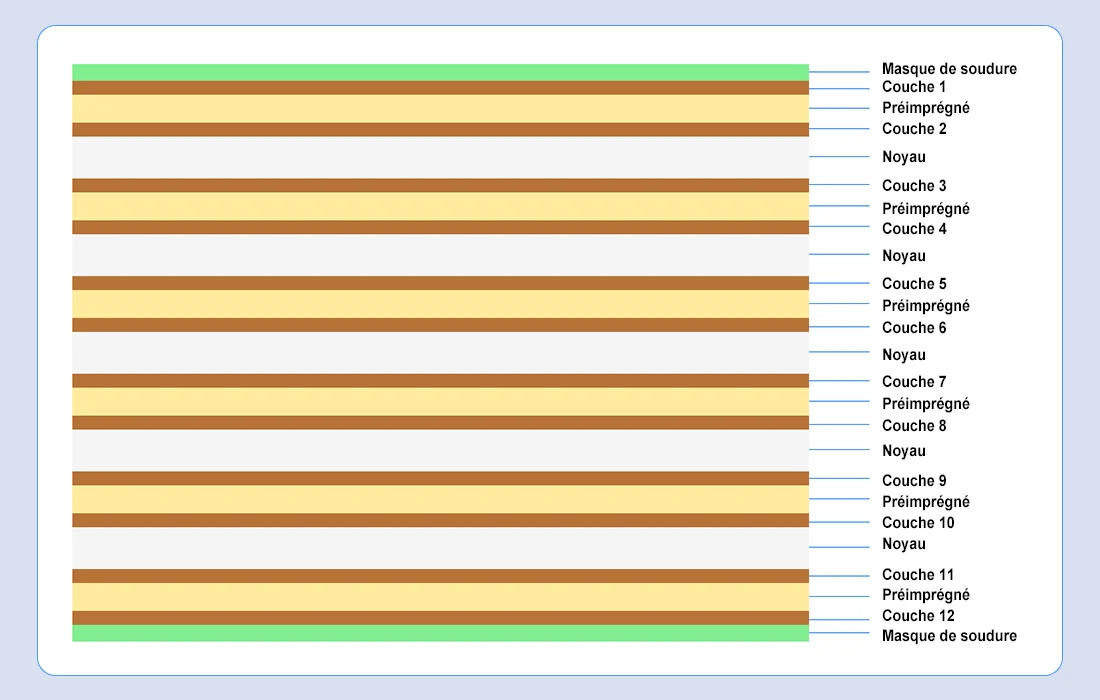1100x700 pixels.
Task: Click the "Couche 12" label
Action: [917, 616]
